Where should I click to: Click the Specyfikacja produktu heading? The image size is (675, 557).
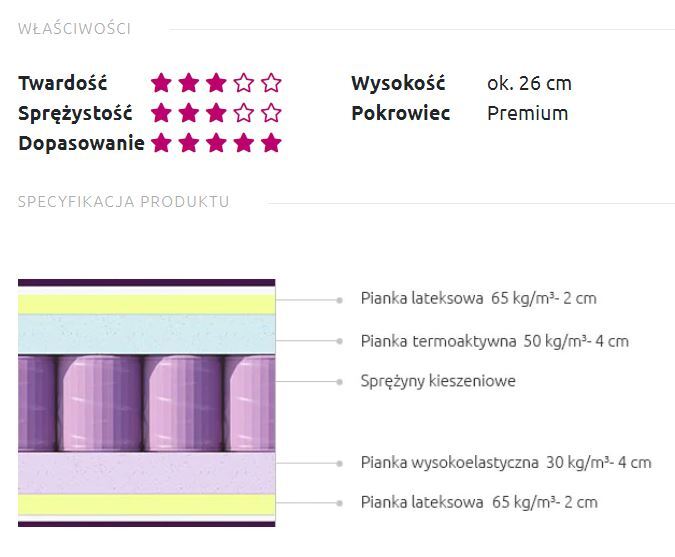click(124, 202)
